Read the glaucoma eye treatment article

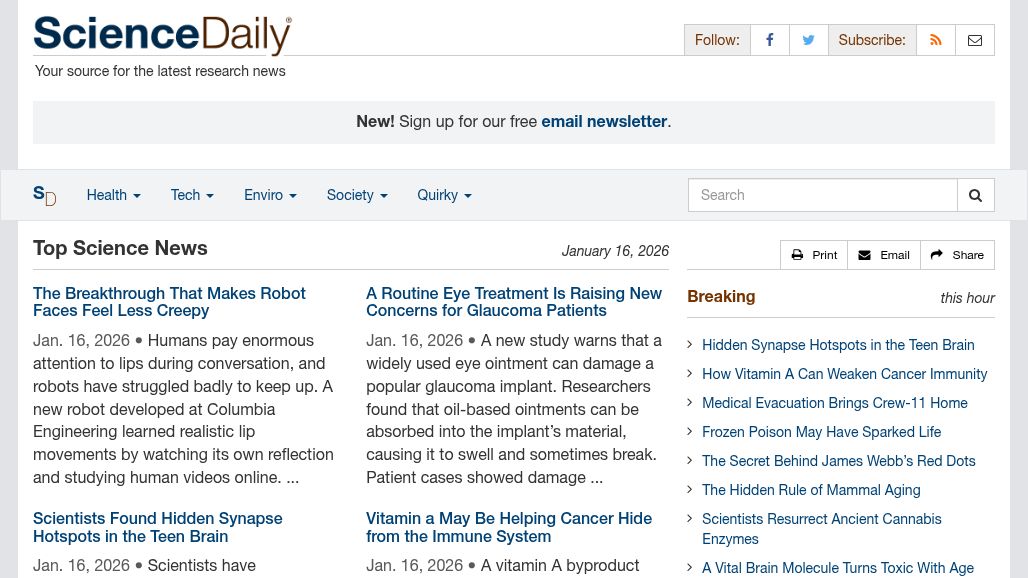(x=514, y=302)
